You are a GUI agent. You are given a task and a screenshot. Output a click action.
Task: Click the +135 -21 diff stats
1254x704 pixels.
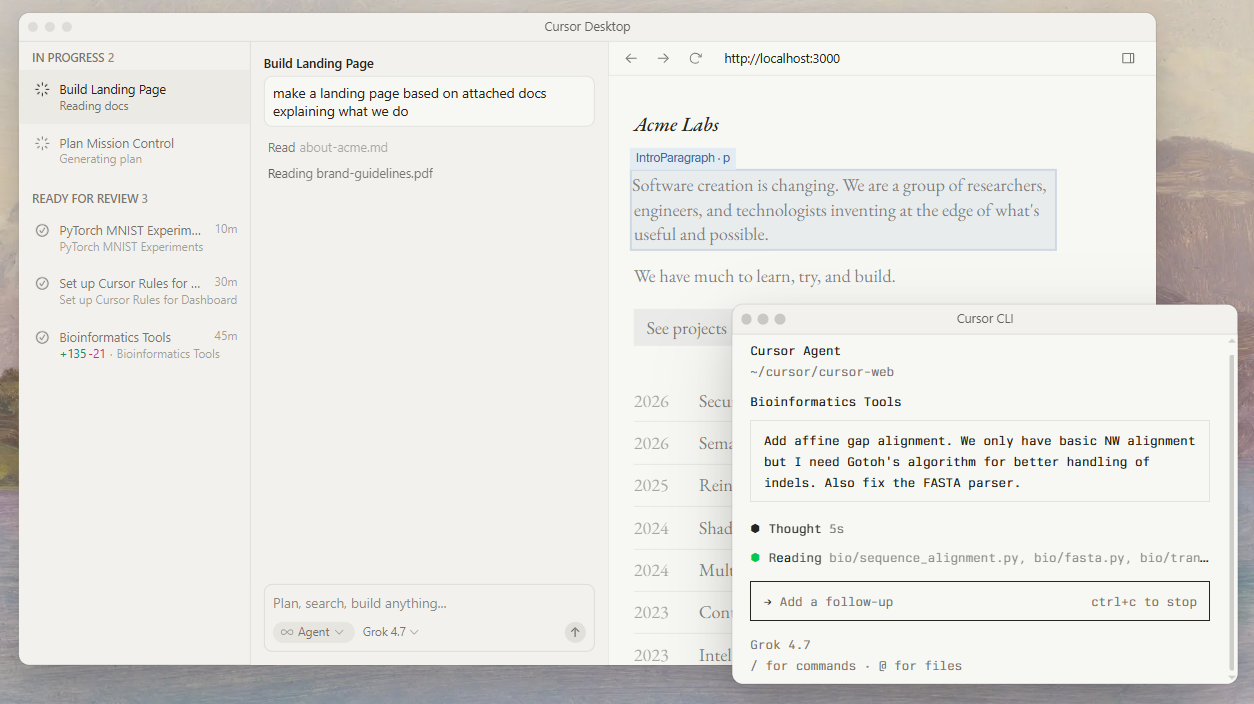[82, 354]
